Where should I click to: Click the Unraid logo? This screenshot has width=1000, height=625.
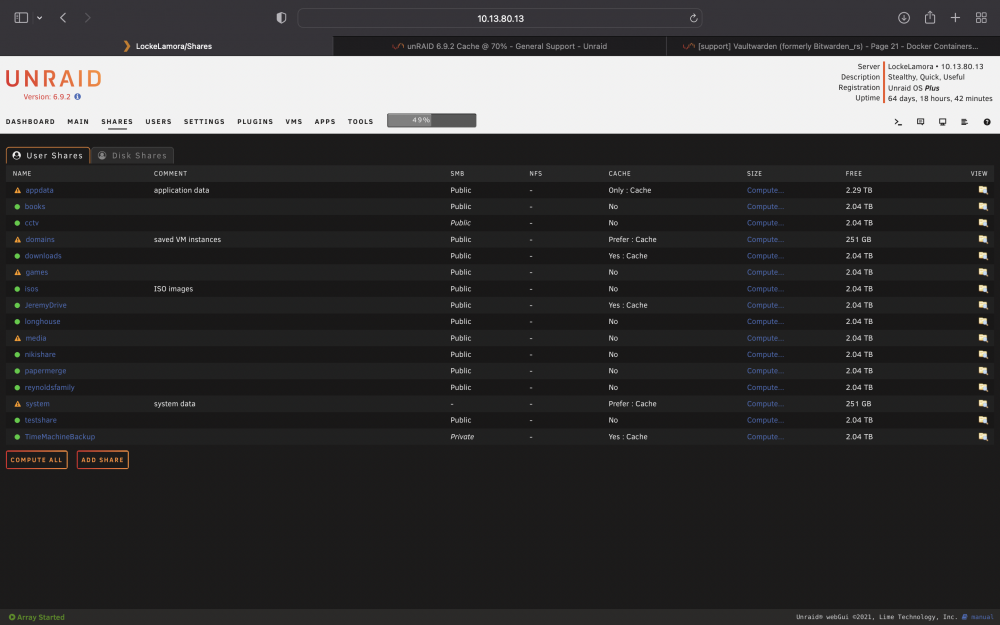[x=54, y=78]
